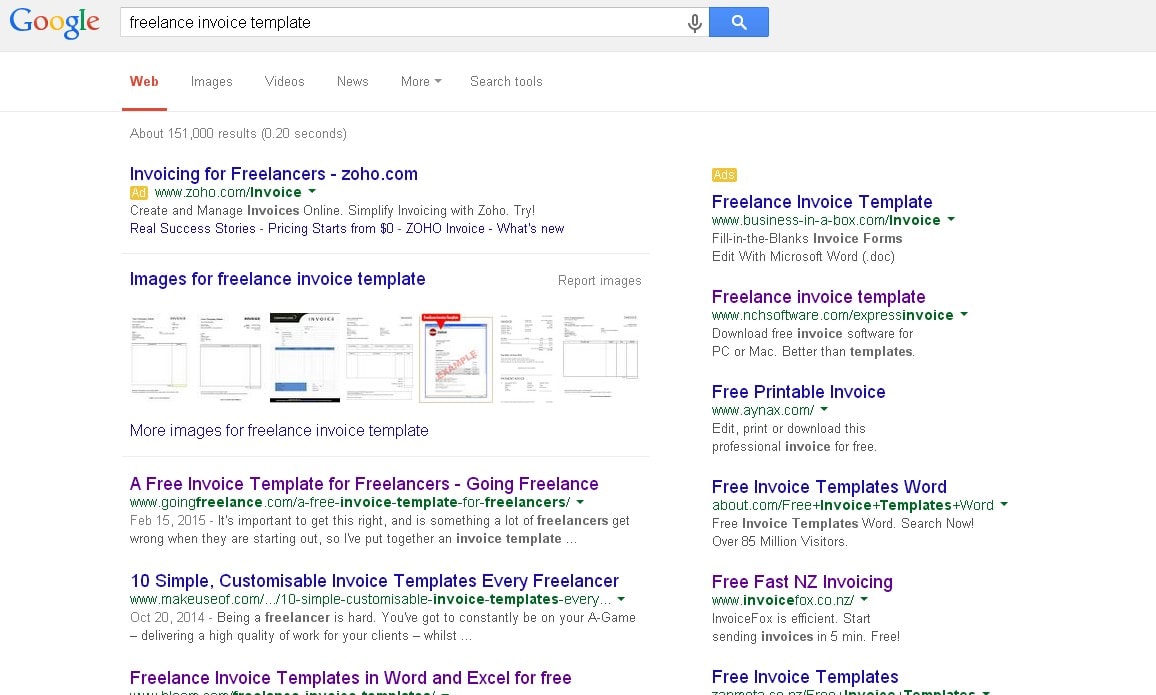Click the Google logo

[x=55, y=23]
